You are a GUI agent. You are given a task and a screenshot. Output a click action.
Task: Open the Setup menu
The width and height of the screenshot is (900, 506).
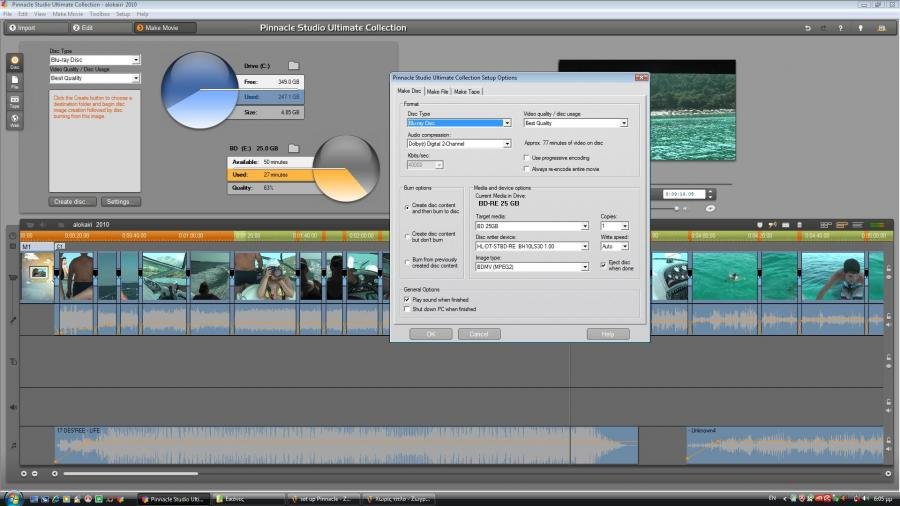123,14
